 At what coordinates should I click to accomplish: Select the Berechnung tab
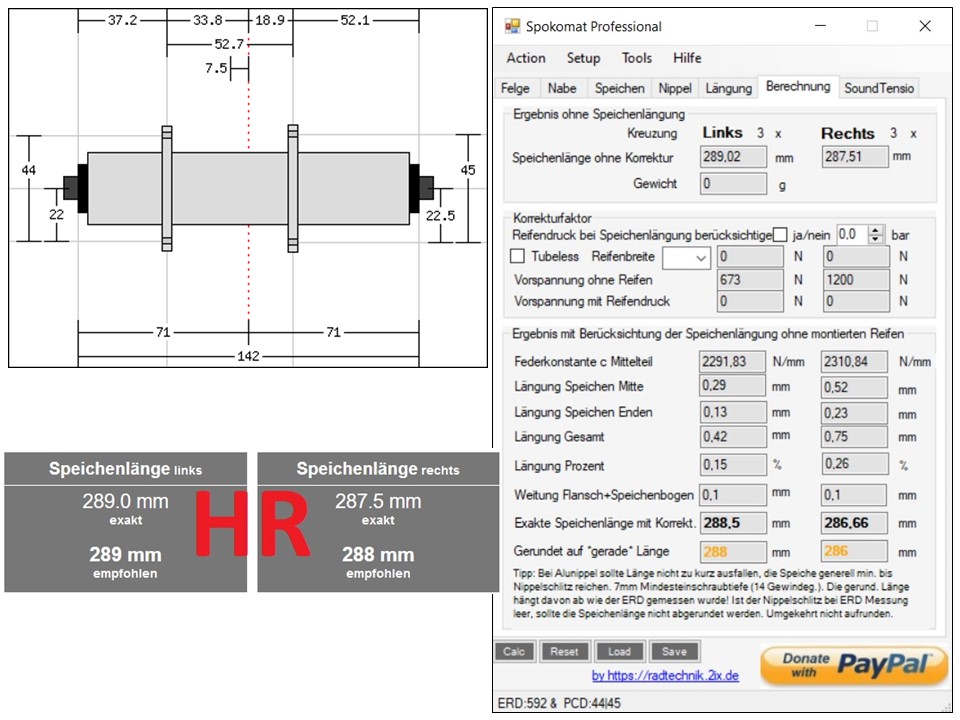(x=798, y=86)
